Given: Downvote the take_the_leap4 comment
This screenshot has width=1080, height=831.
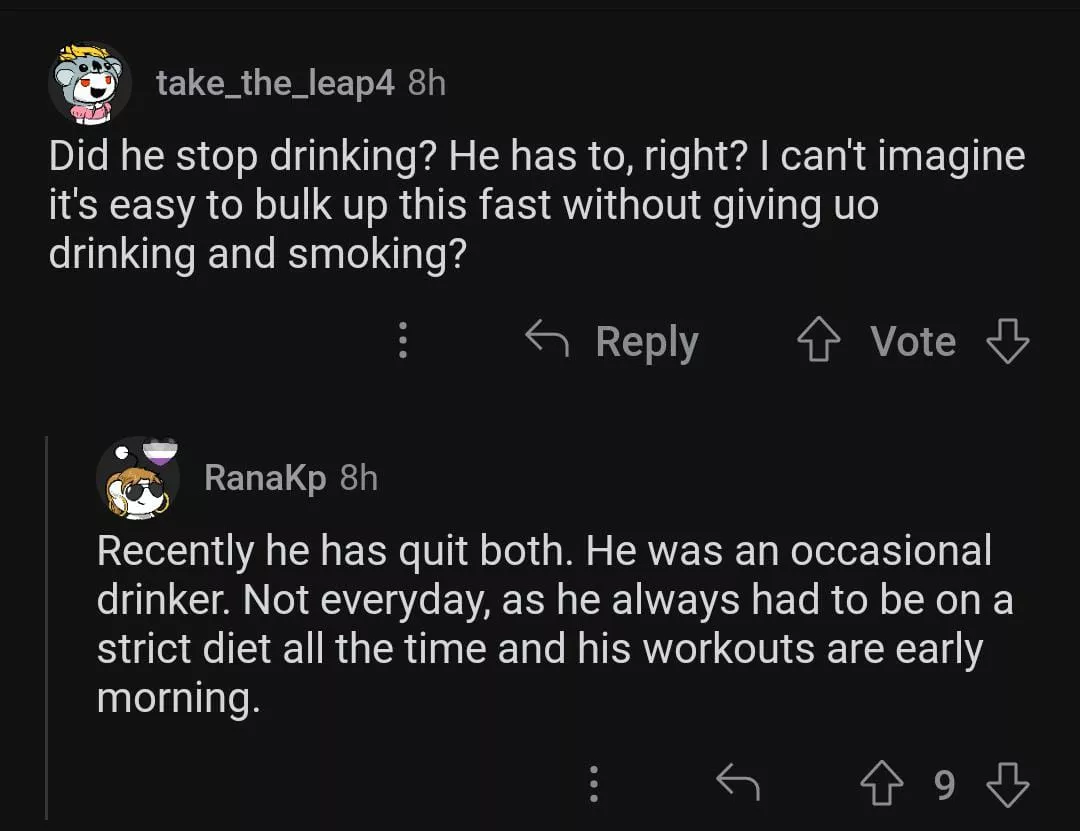Looking at the screenshot, I should click(1007, 342).
